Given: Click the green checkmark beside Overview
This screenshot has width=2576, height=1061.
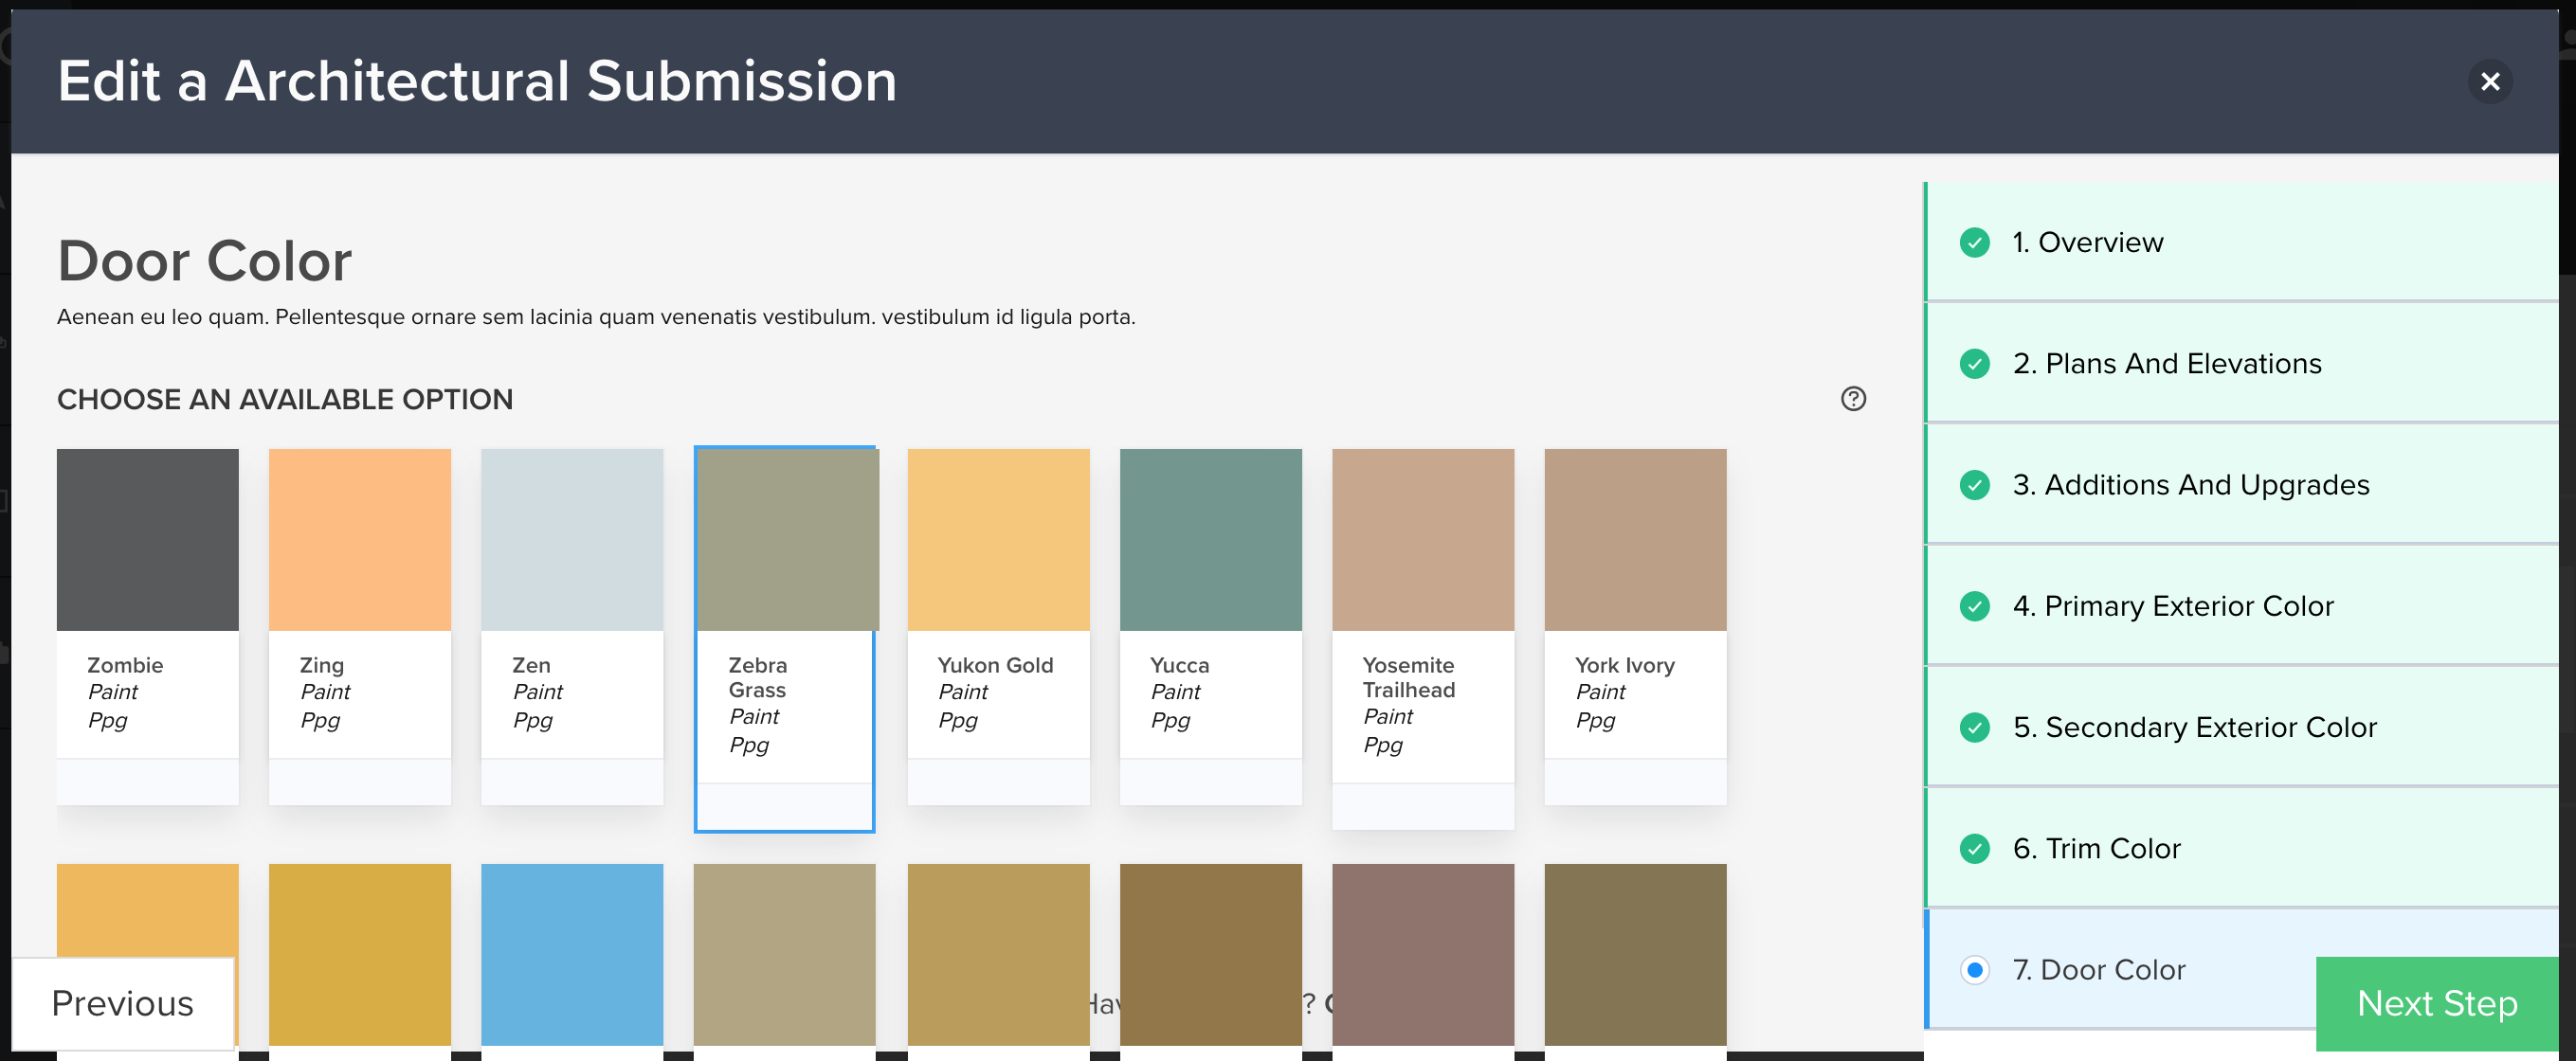Looking at the screenshot, I should point(1974,243).
